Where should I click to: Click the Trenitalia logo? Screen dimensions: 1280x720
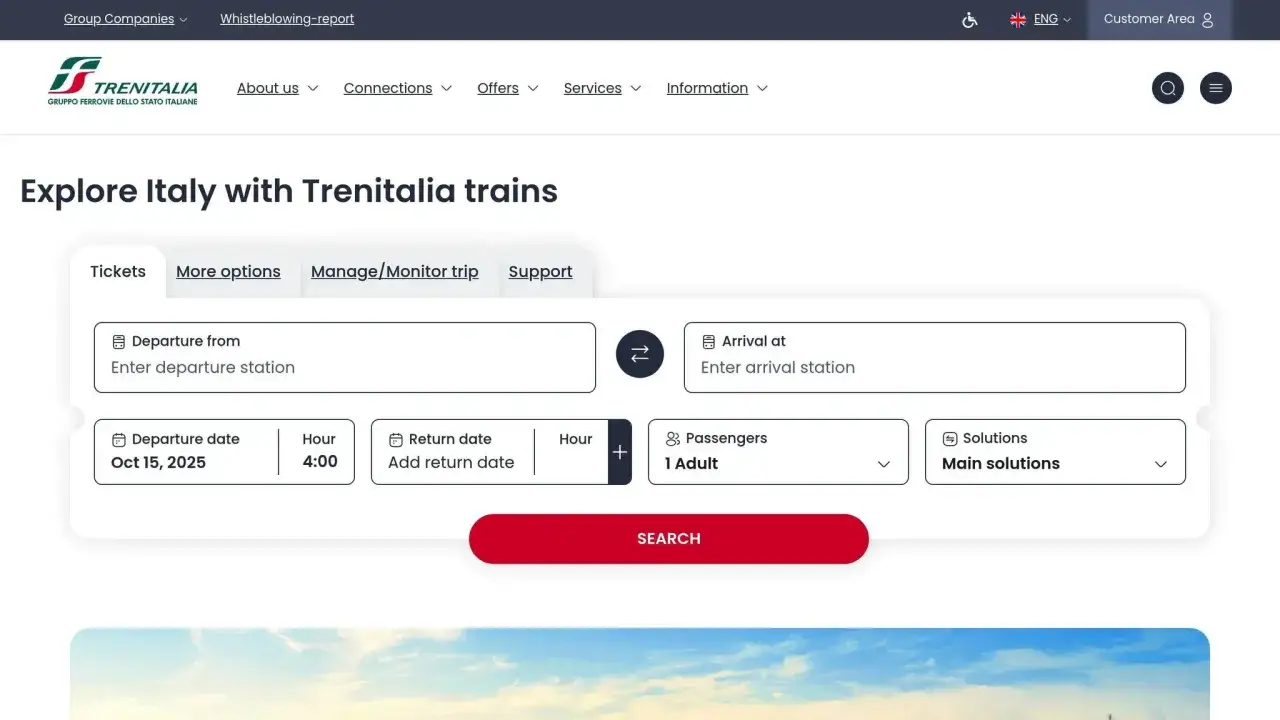(x=122, y=81)
